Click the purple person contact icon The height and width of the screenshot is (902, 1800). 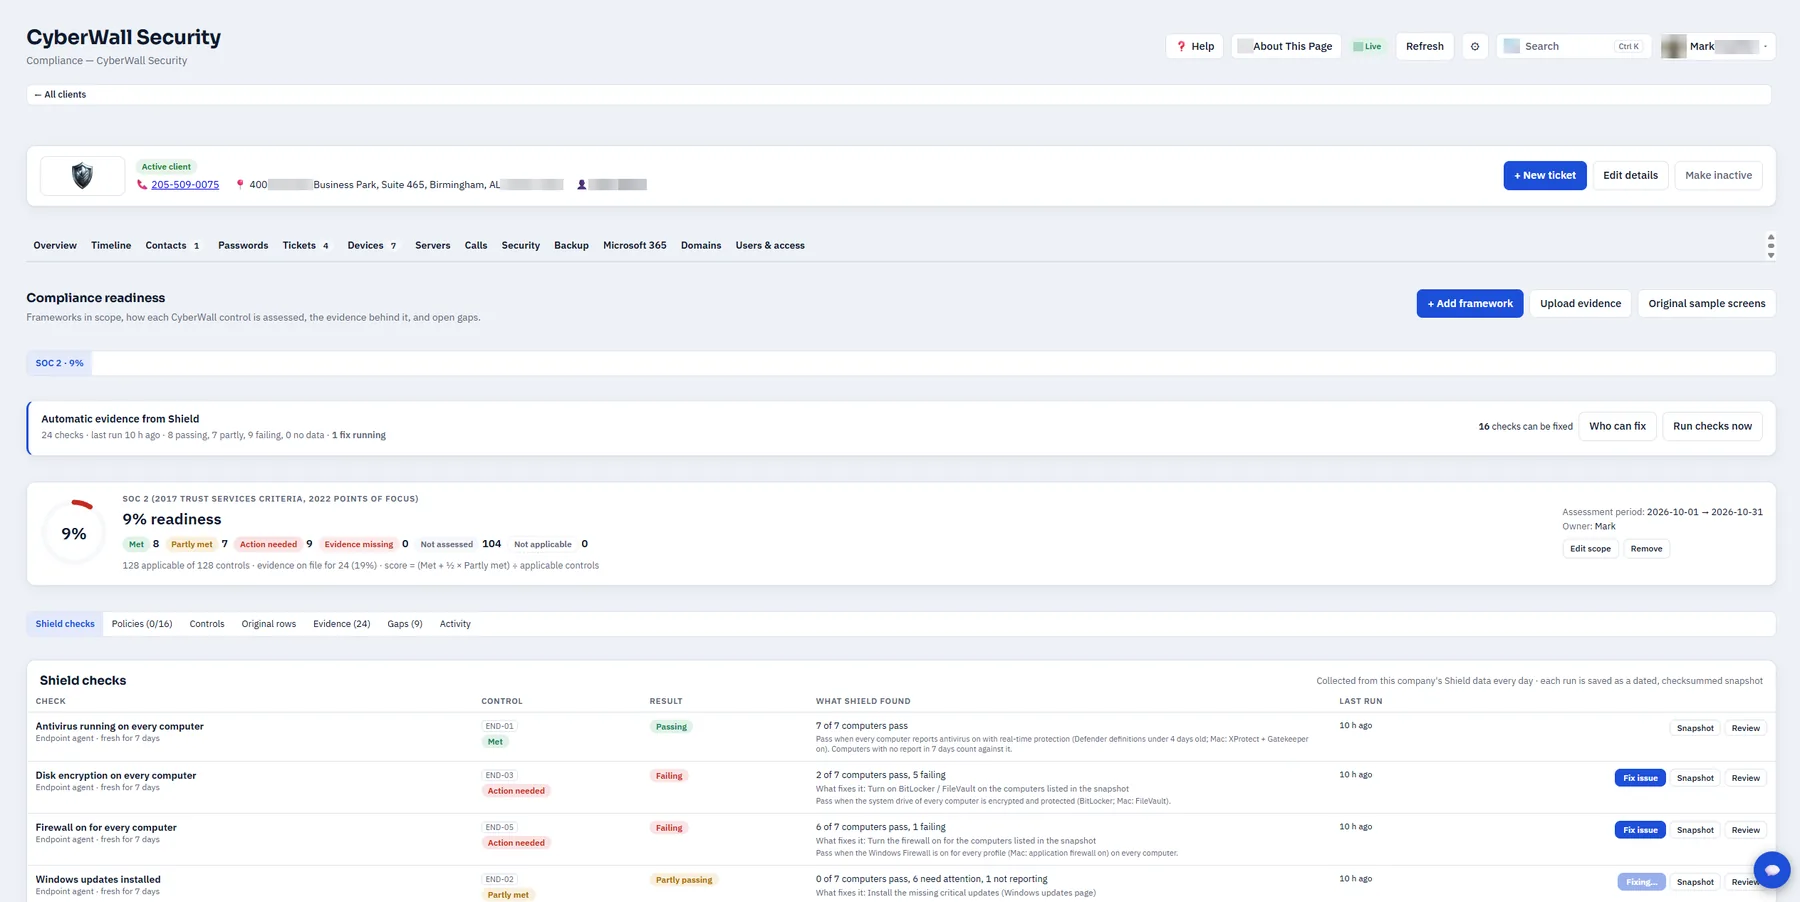tap(582, 185)
